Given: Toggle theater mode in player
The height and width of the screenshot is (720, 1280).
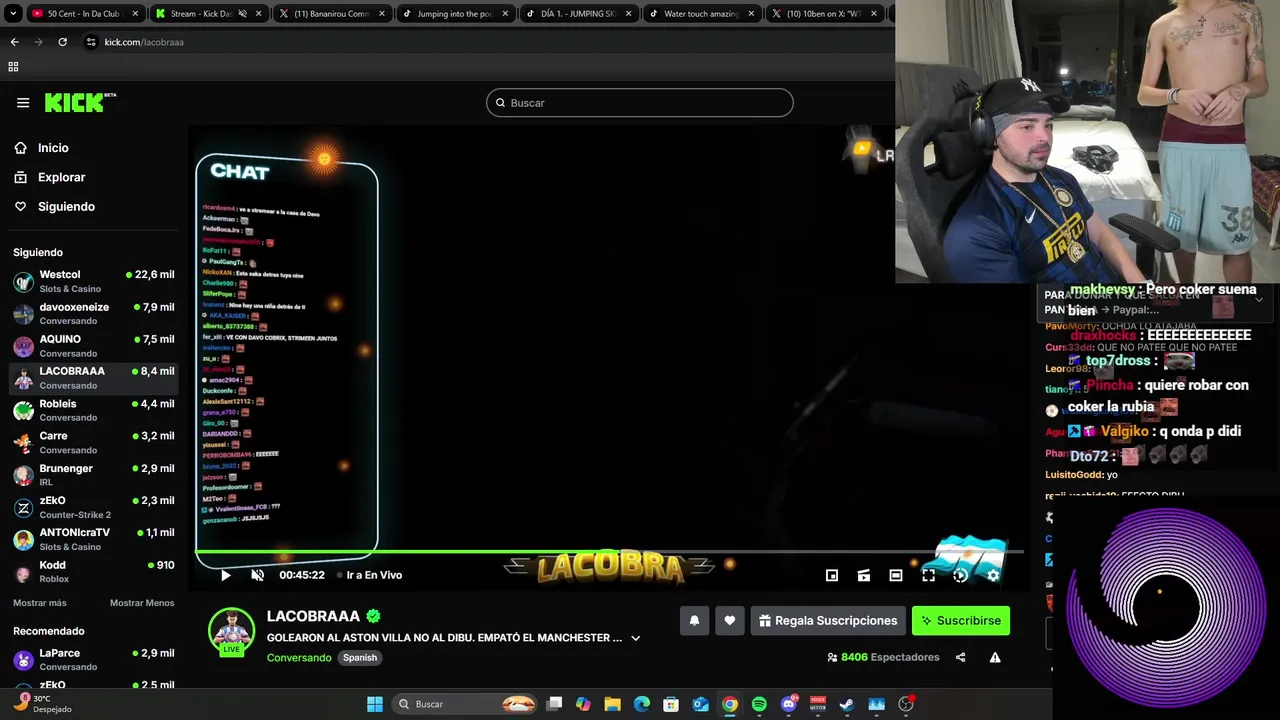Looking at the screenshot, I should click(x=896, y=575).
